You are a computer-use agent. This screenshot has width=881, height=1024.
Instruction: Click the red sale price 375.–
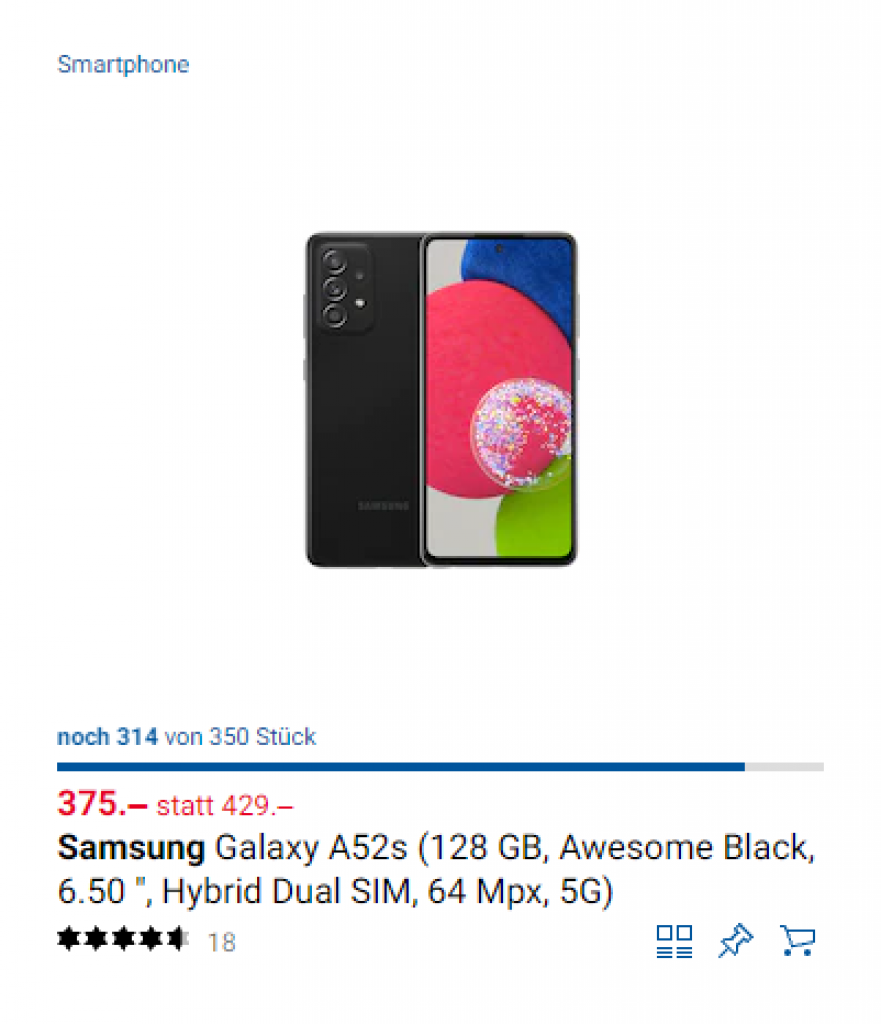tap(102, 803)
